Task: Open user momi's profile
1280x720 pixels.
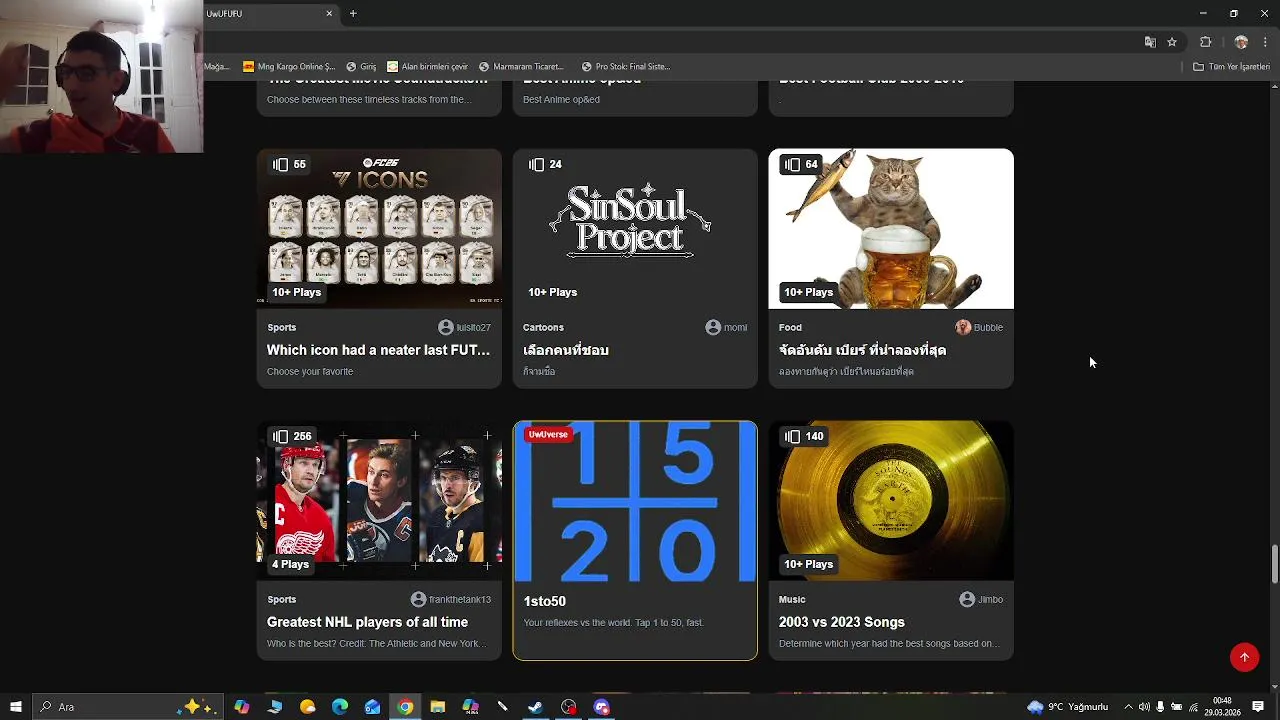Action: [726, 327]
